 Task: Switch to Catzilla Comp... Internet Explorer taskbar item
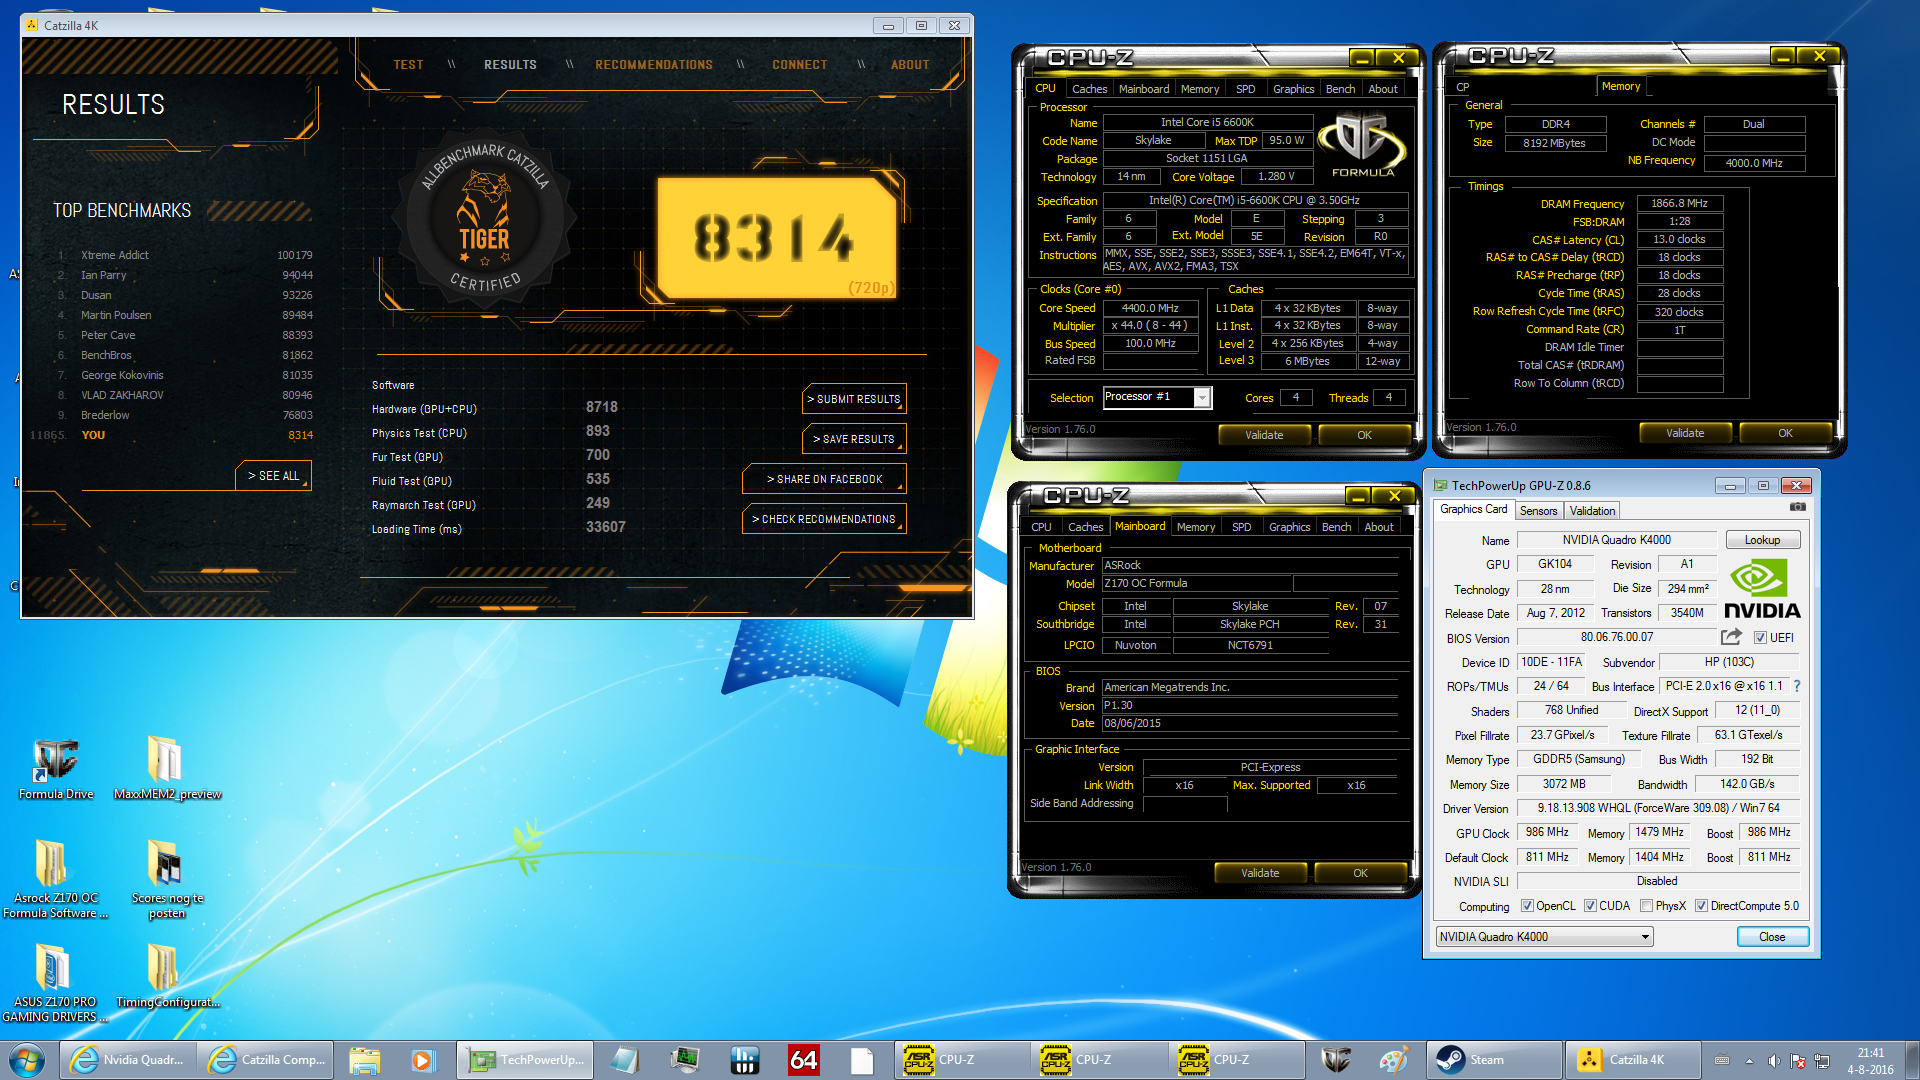[x=266, y=1060]
